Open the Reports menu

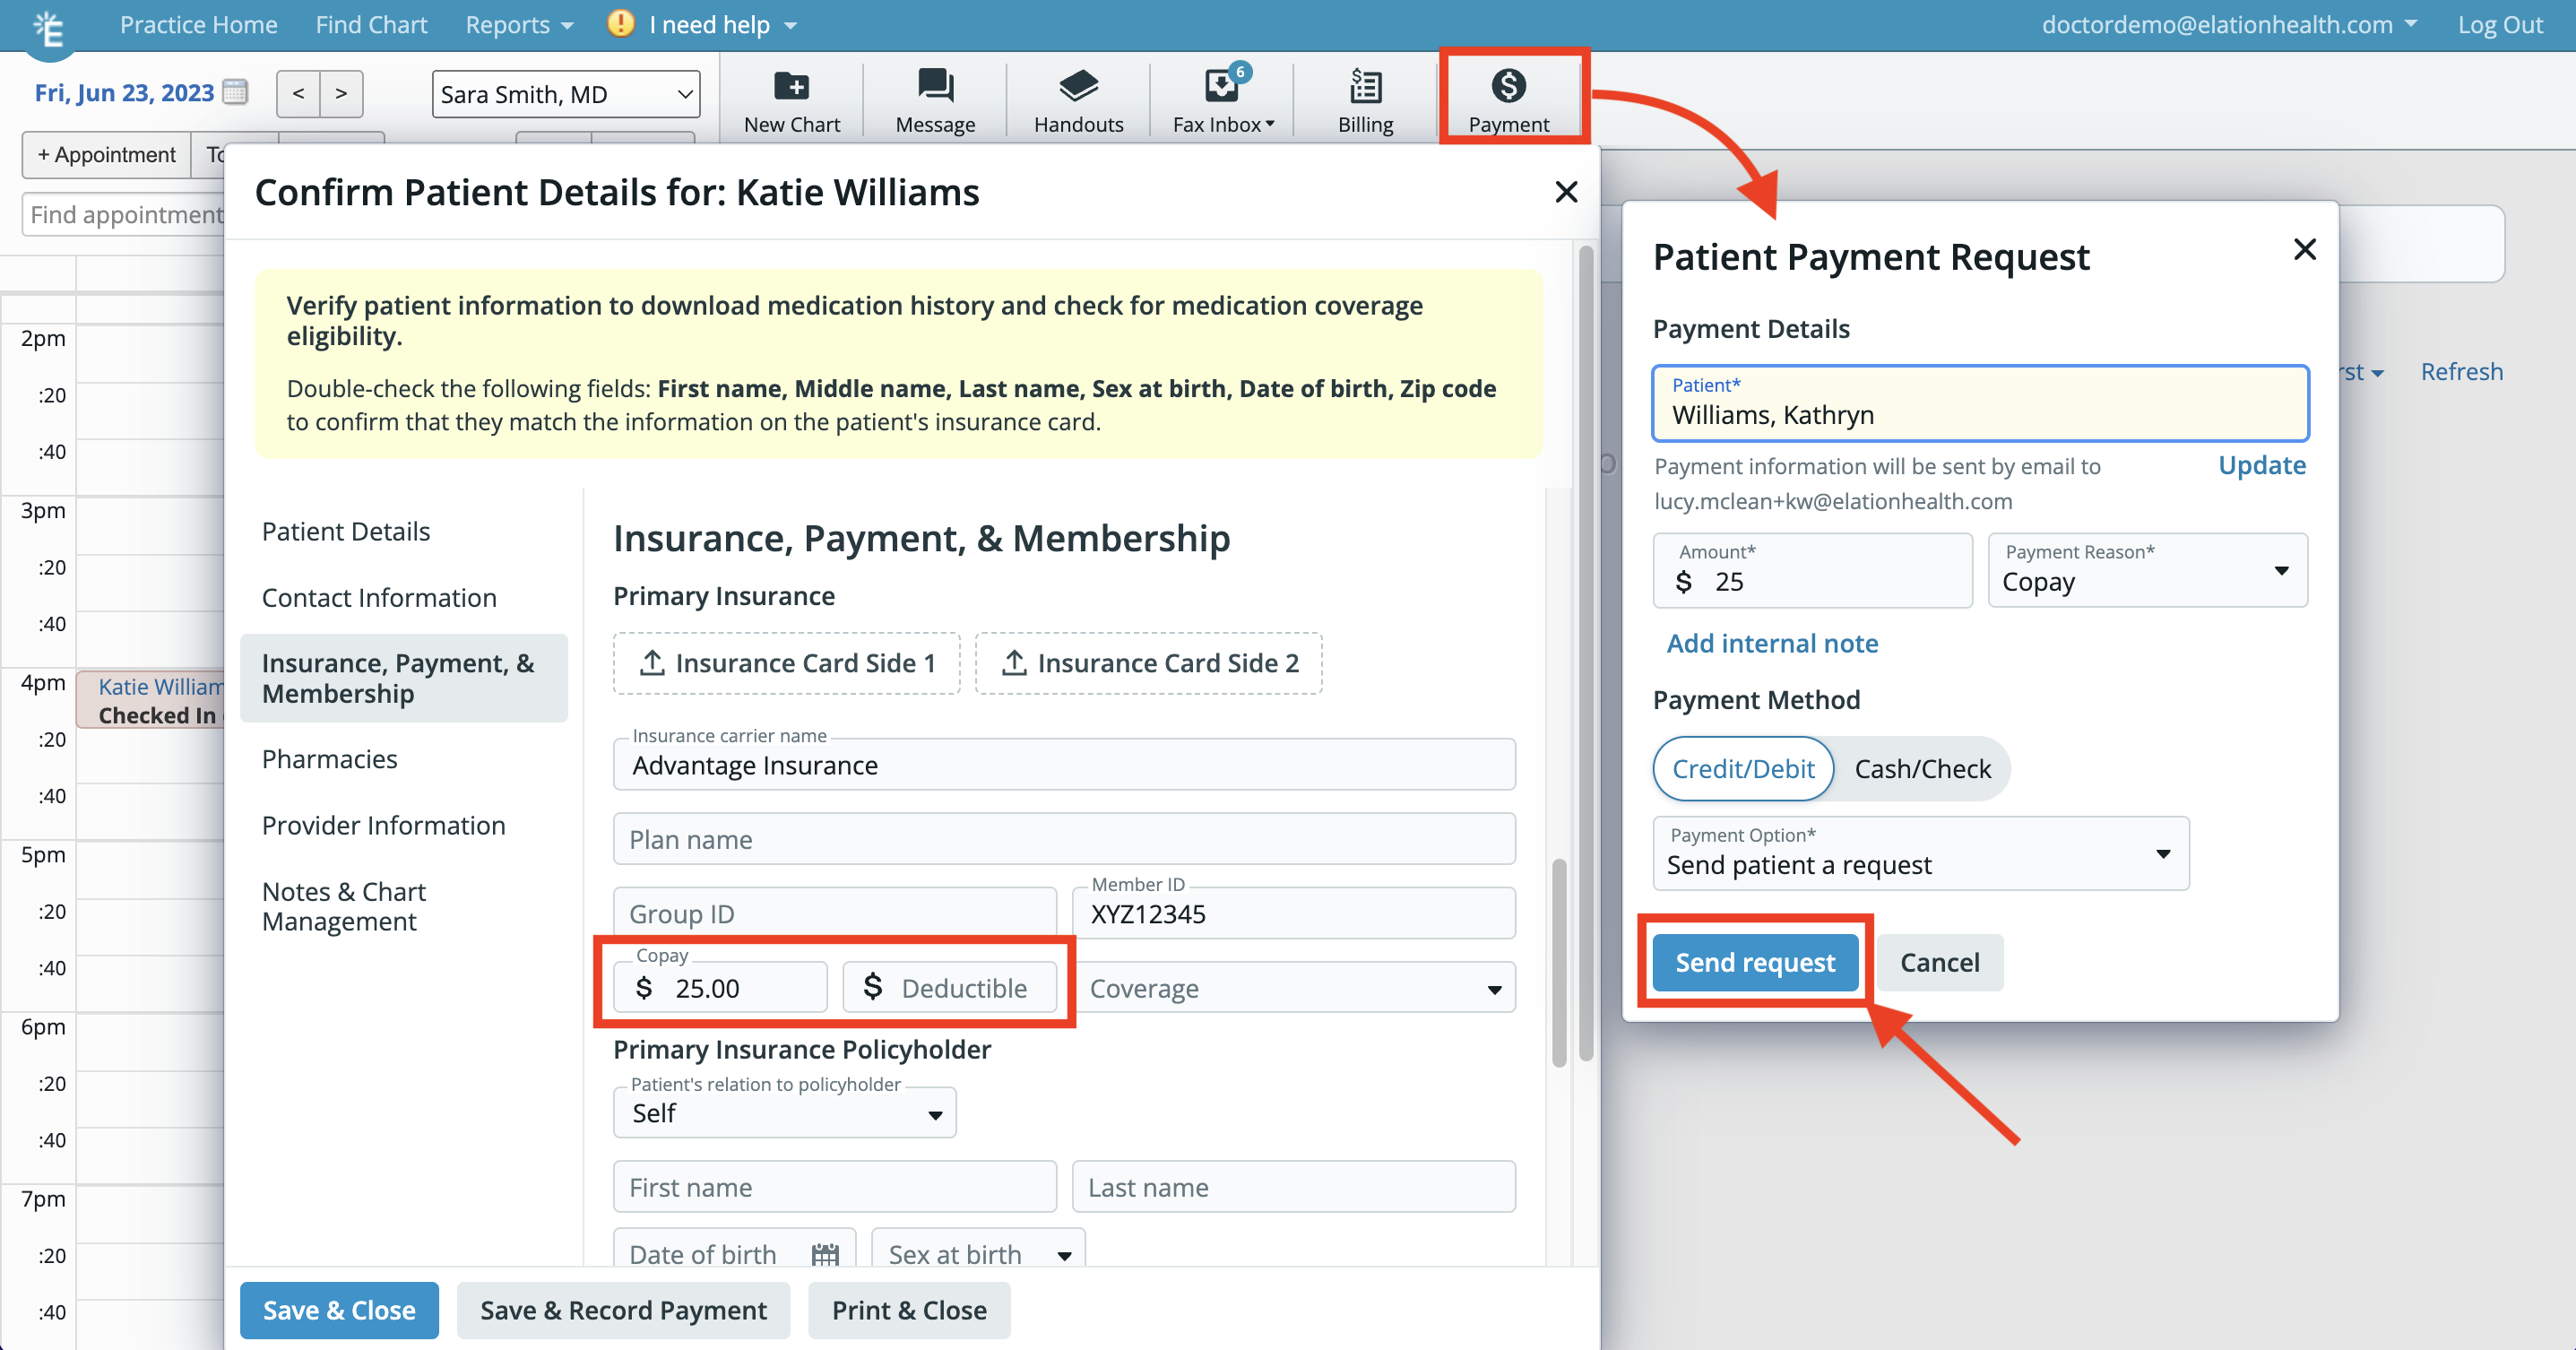coord(516,24)
